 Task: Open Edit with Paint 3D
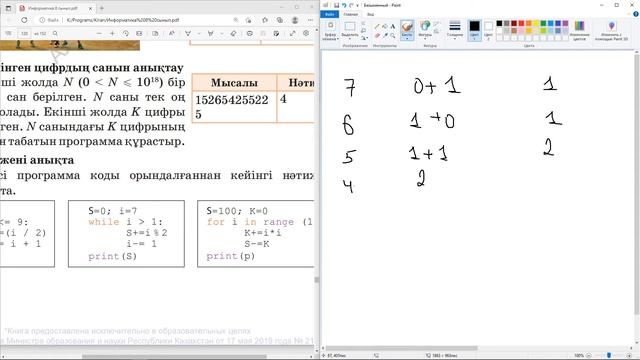(x=611, y=31)
